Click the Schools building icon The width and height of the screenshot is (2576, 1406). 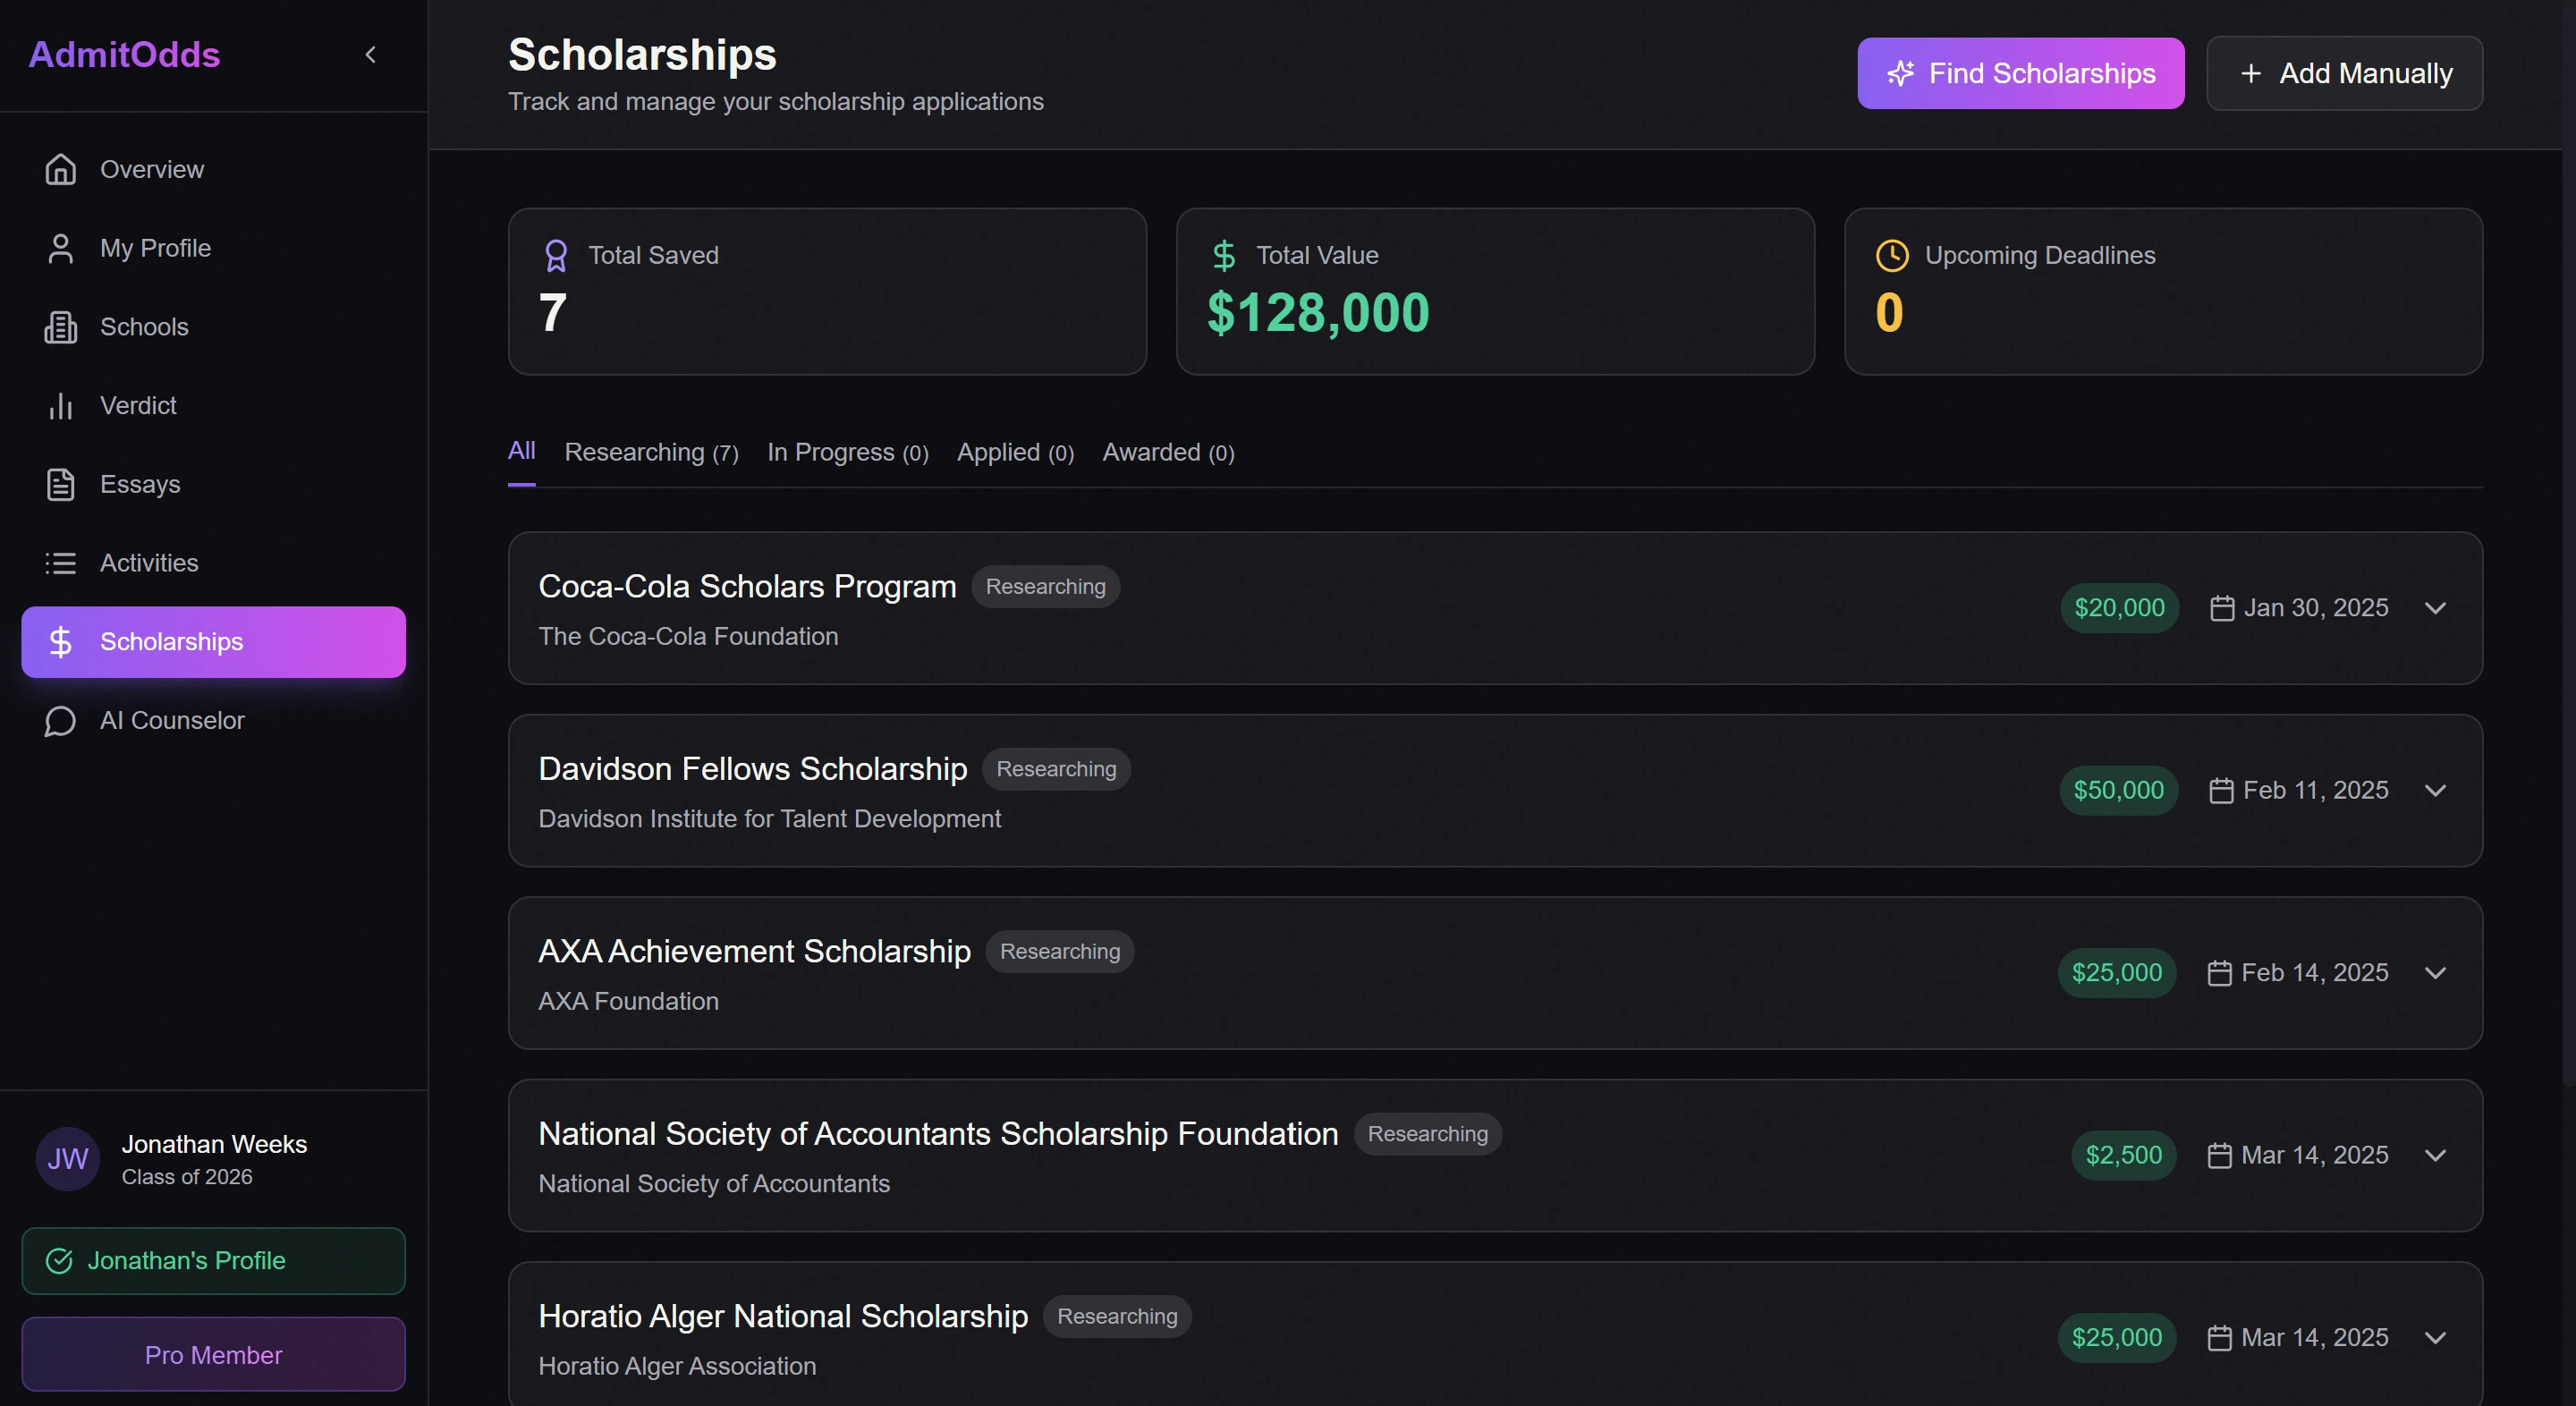pyautogui.click(x=61, y=327)
